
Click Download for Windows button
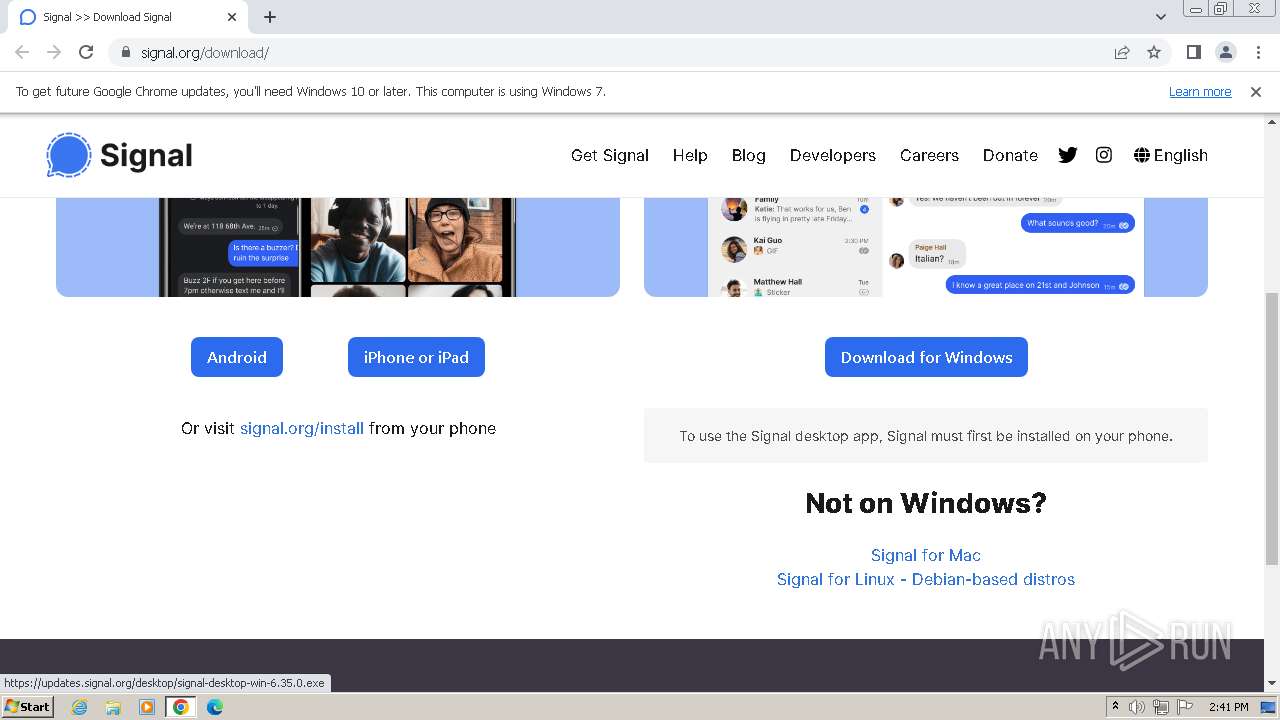coord(926,357)
